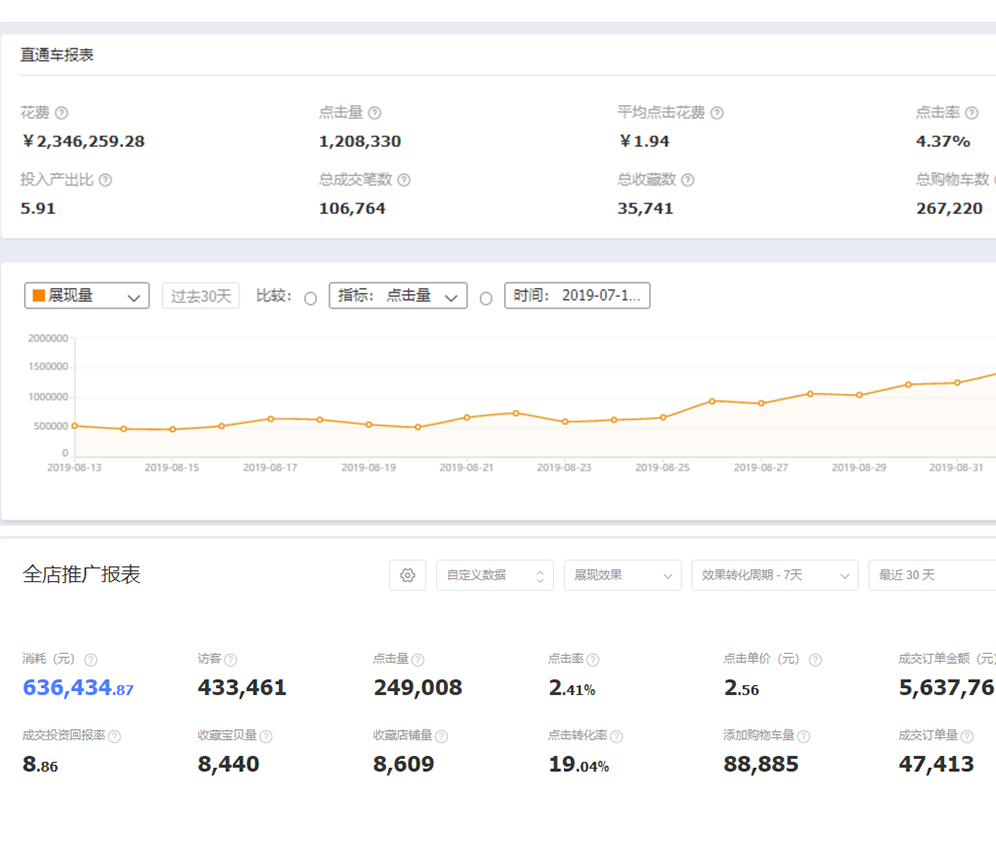This screenshot has width=996, height=848.
Task: Click the 过去30天 button
Action: click(x=201, y=296)
